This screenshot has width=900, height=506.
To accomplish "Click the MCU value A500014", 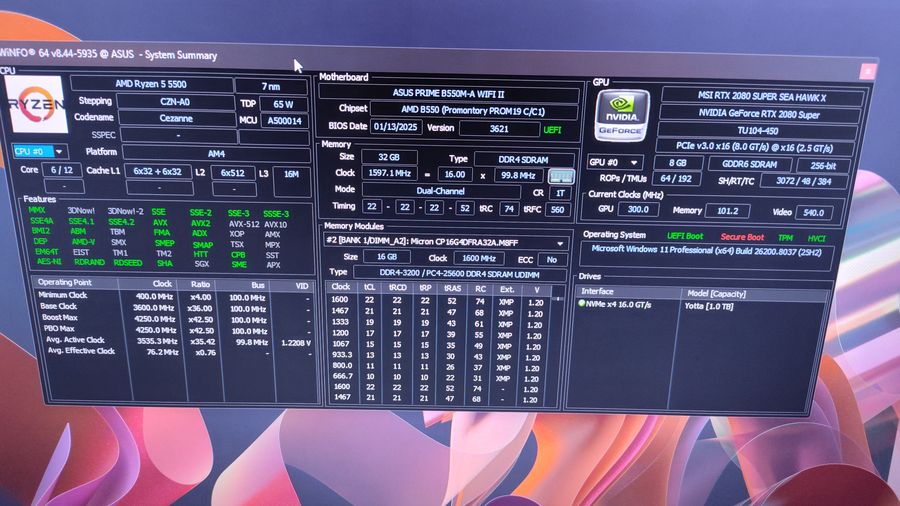I will click(x=285, y=121).
